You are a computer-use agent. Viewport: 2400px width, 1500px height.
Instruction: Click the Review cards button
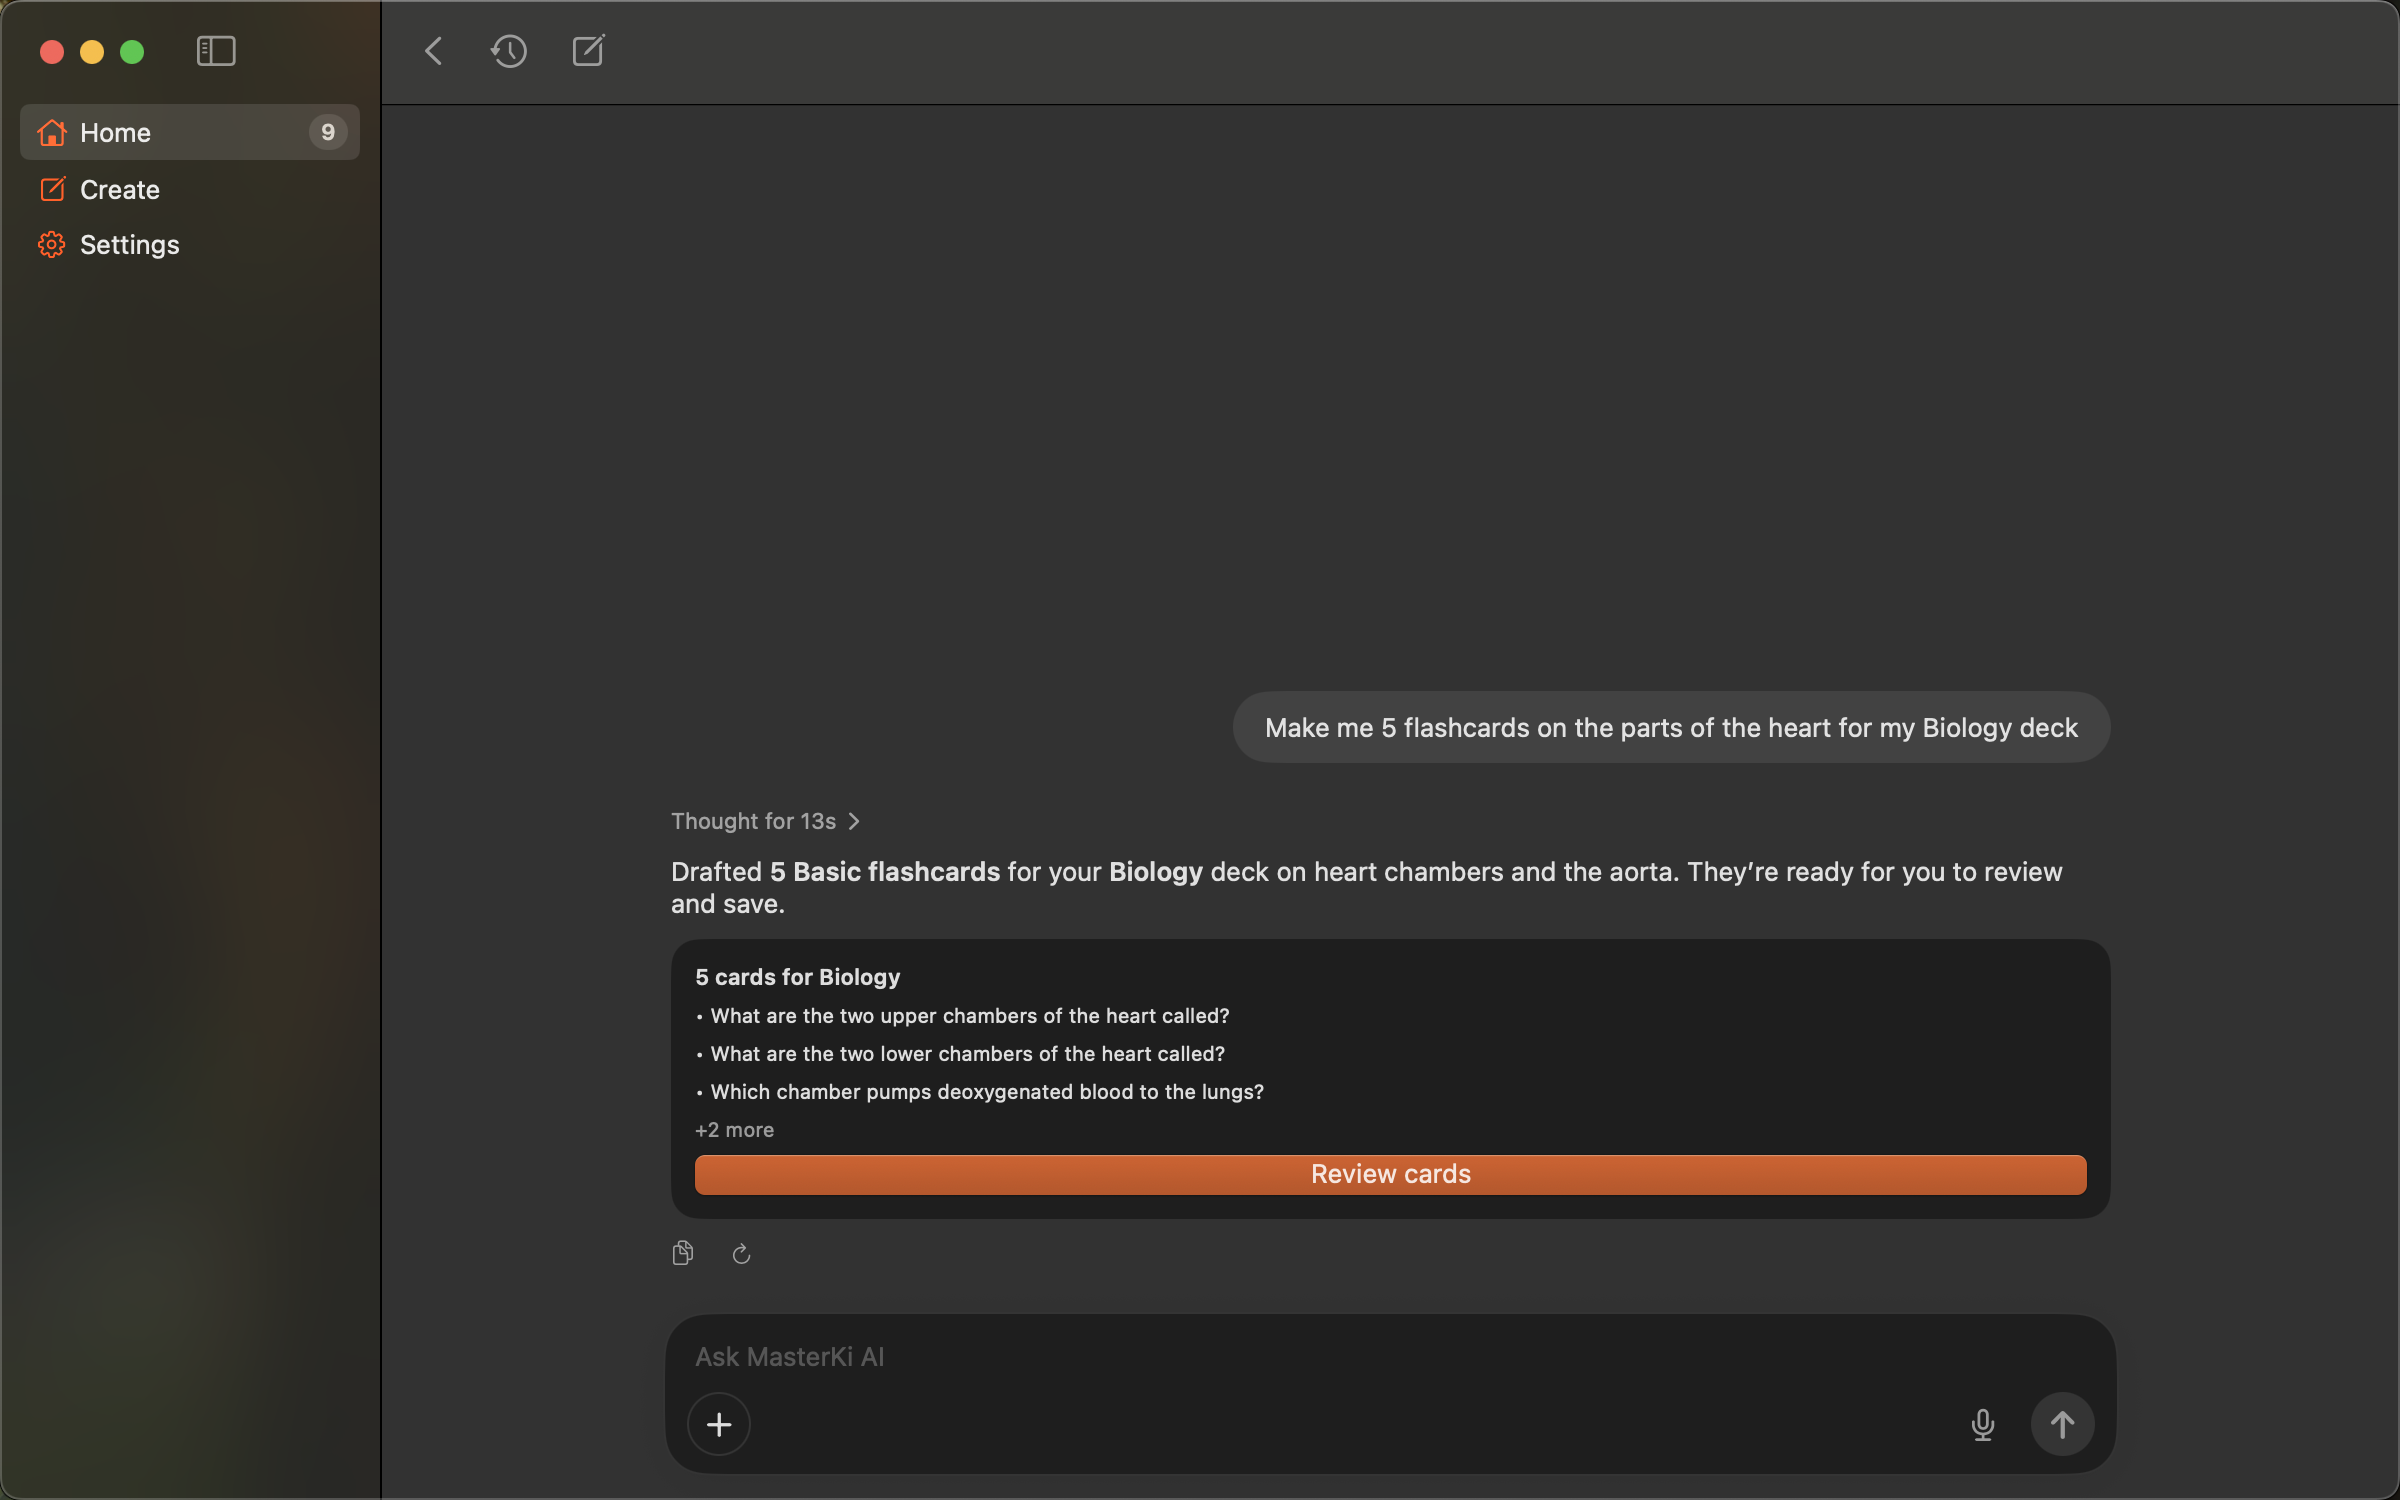1390,1174
